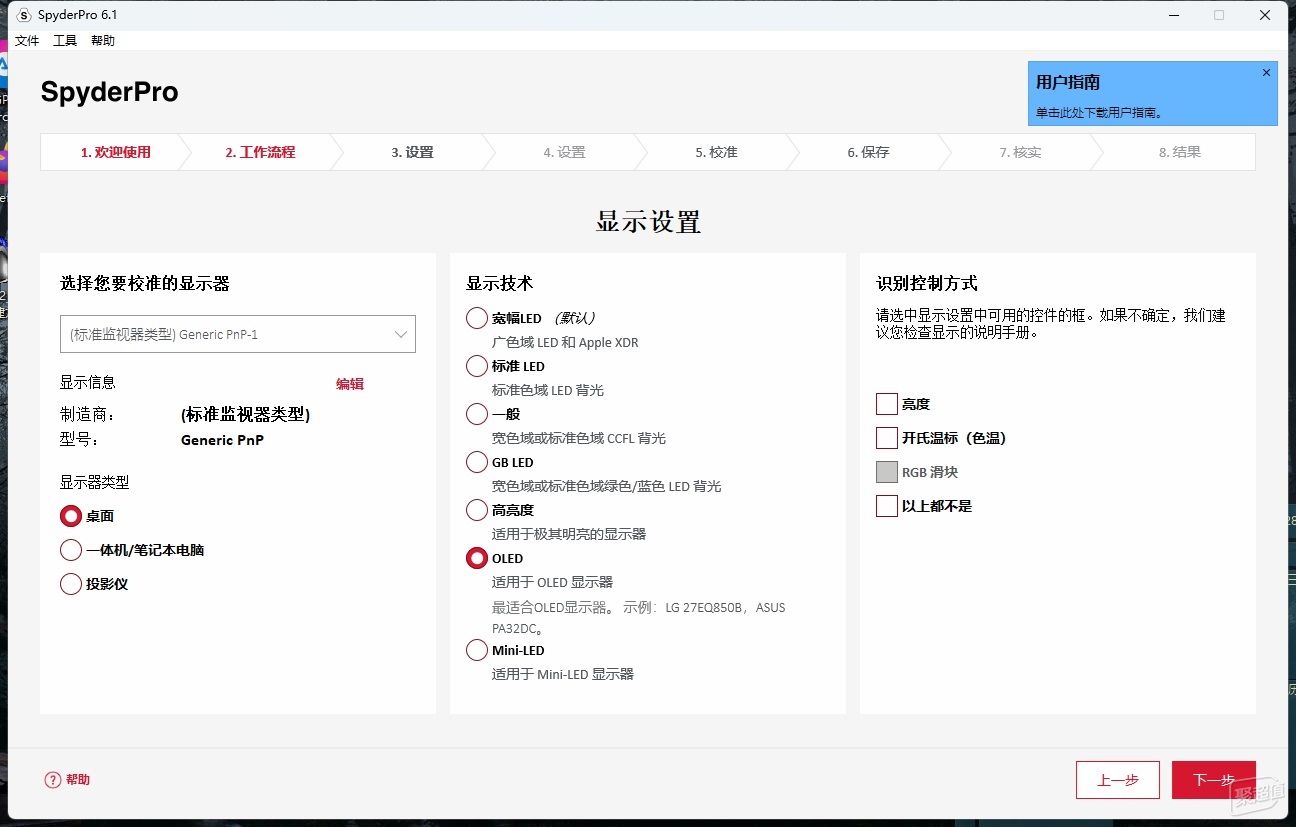Go to step 7. 核实
The height and width of the screenshot is (827, 1296).
click(x=1020, y=152)
